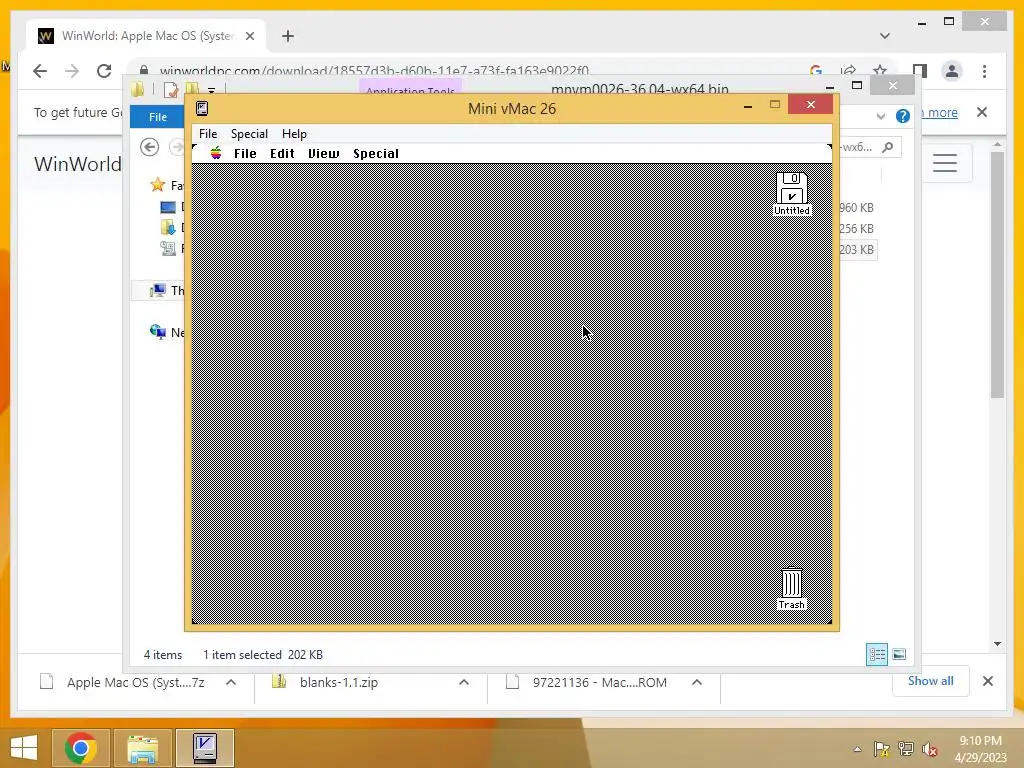Open the Apple menu in the emulated Mac

coord(216,153)
